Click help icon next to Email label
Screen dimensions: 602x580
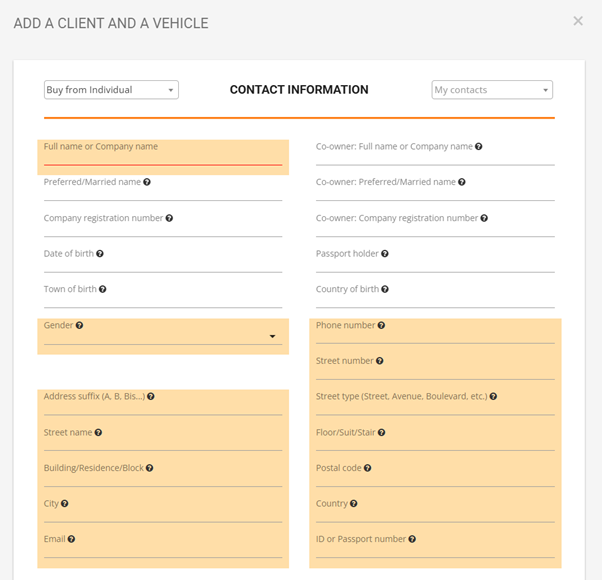[x=71, y=539]
